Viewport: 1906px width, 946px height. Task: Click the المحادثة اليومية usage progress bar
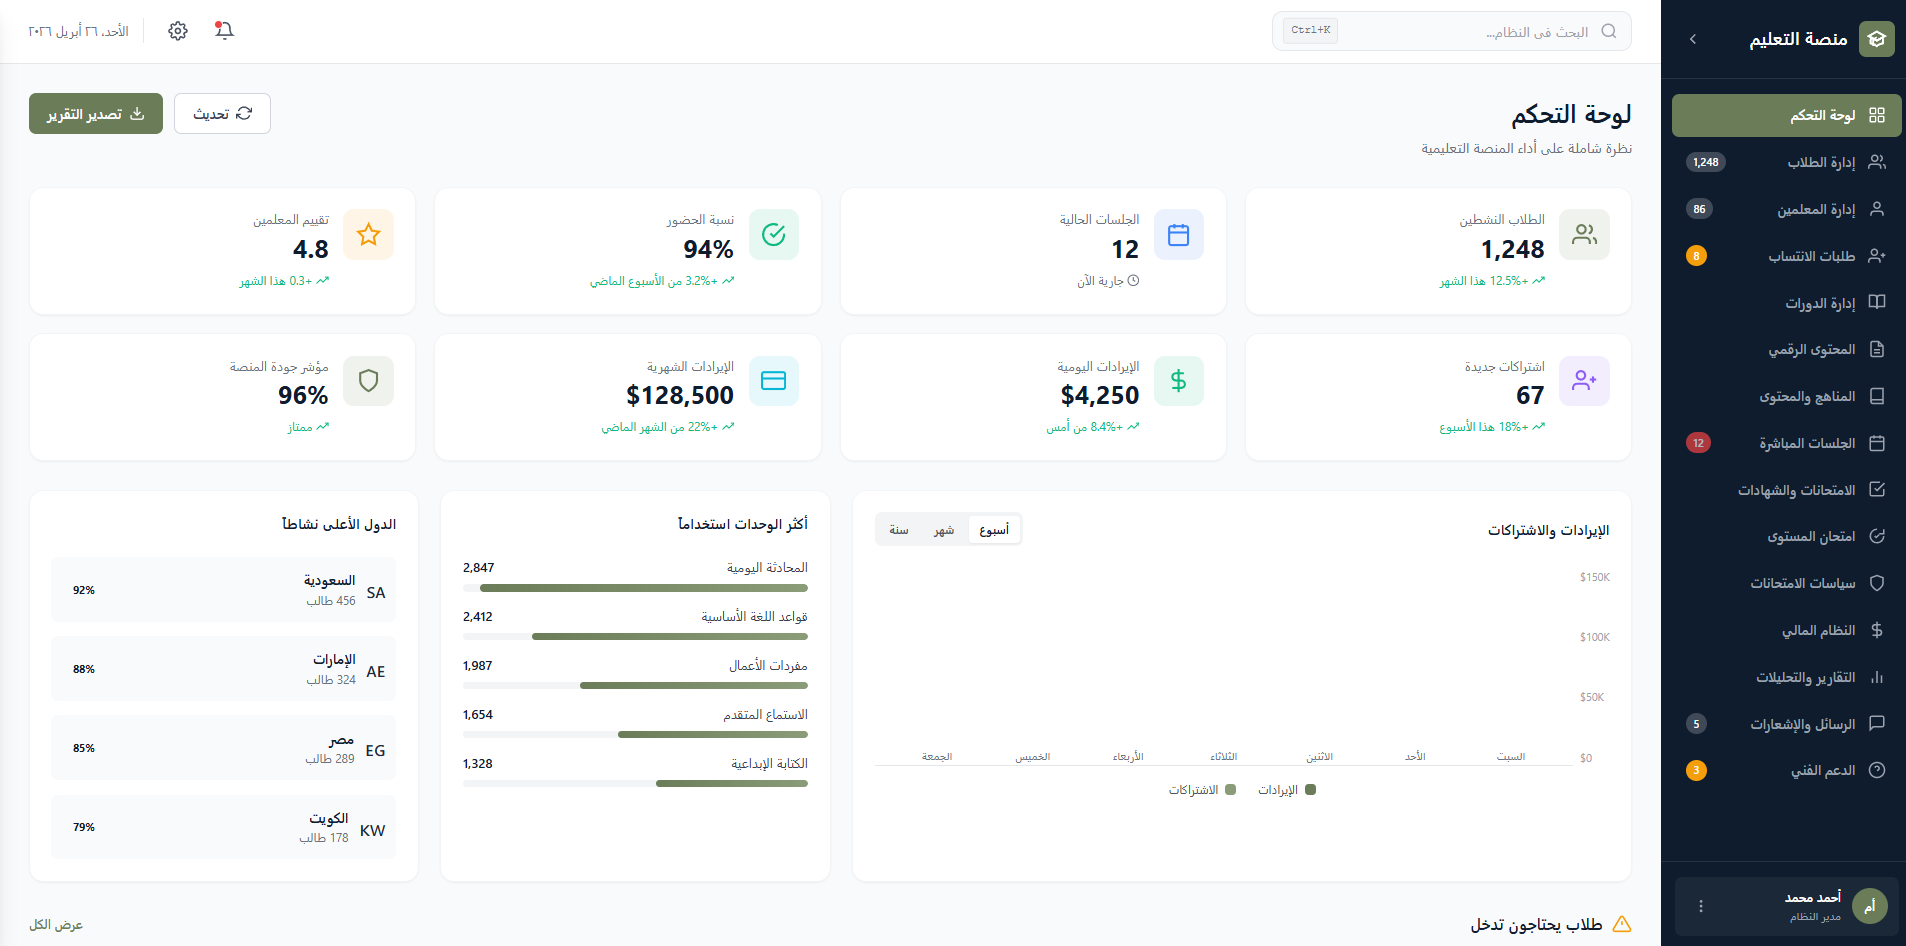[x=635, y=588]
